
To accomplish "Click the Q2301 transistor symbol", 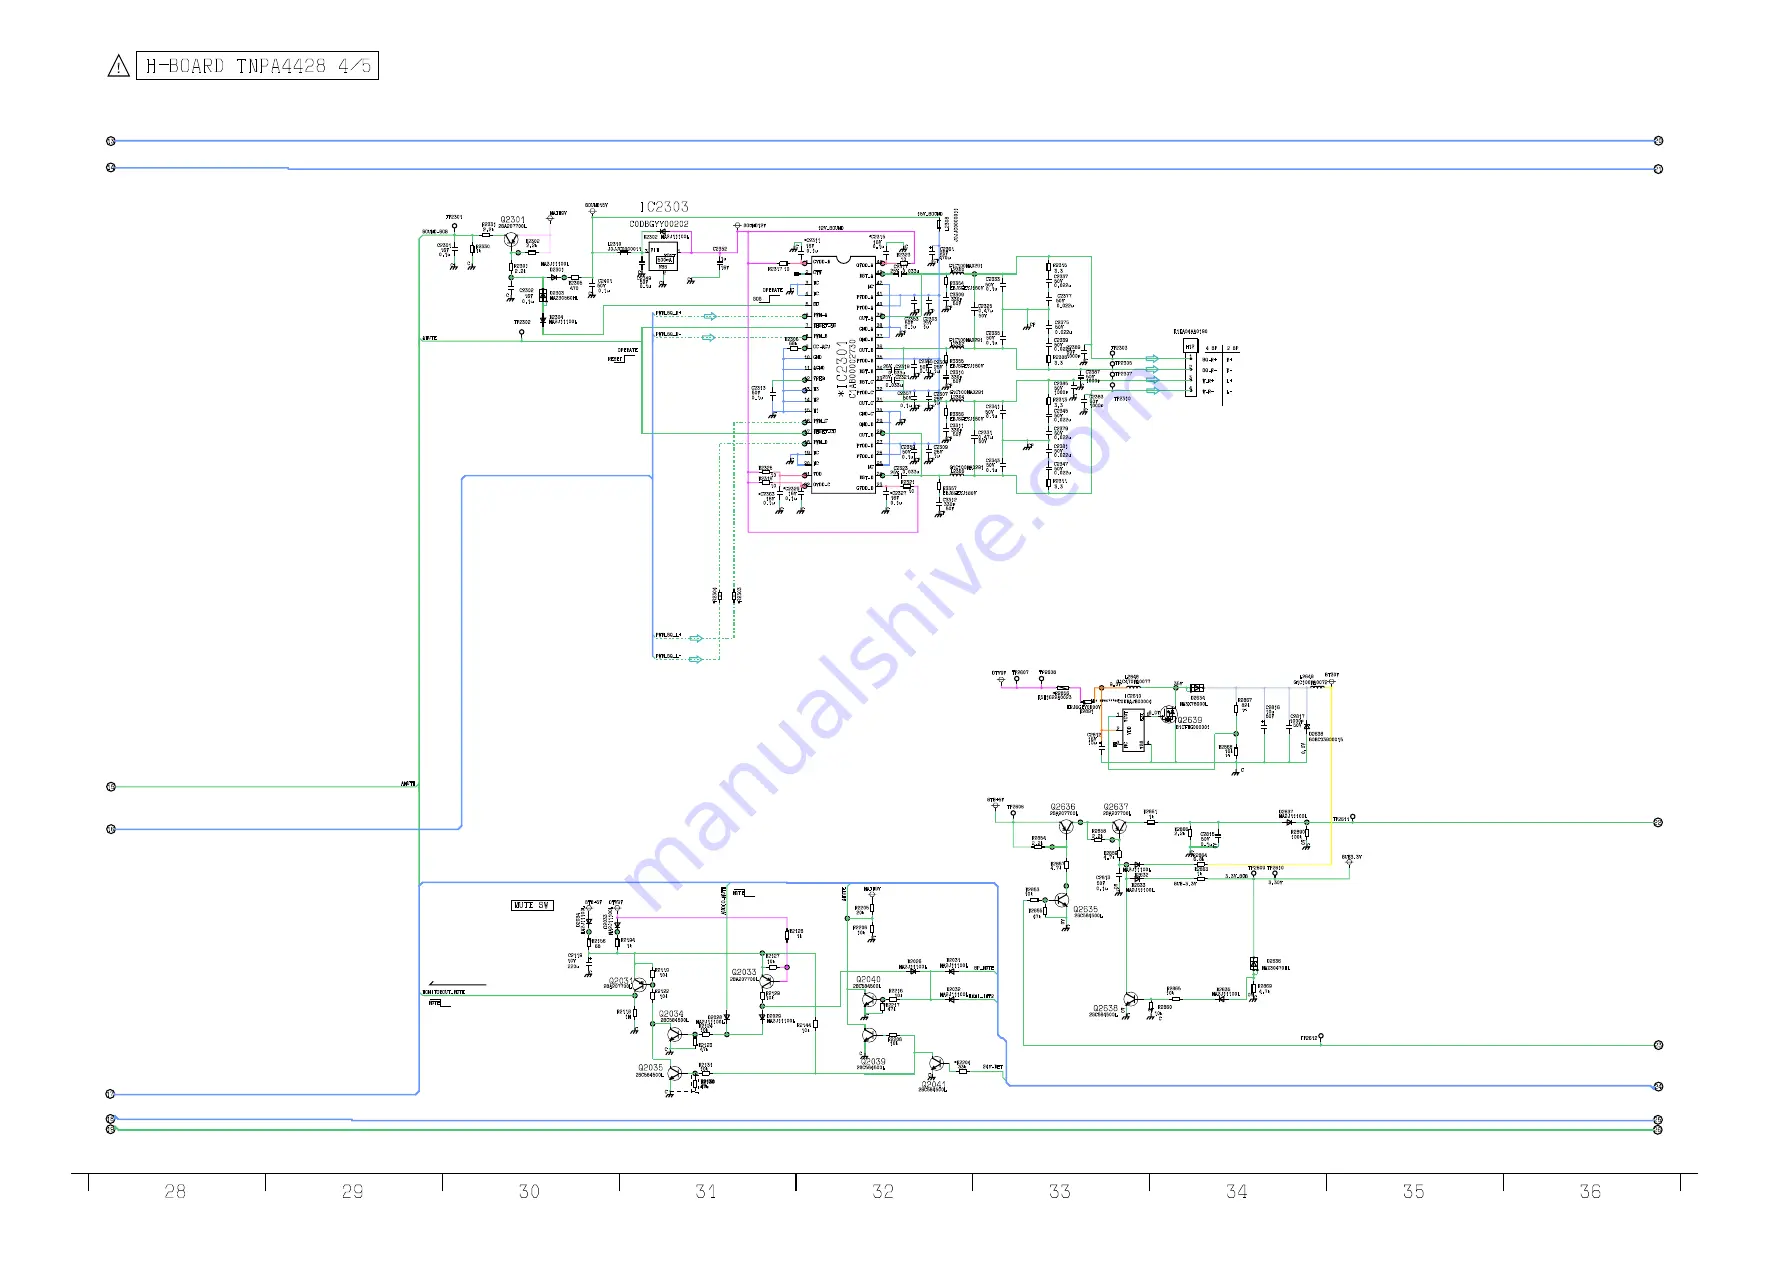I will tap(511, 240).
